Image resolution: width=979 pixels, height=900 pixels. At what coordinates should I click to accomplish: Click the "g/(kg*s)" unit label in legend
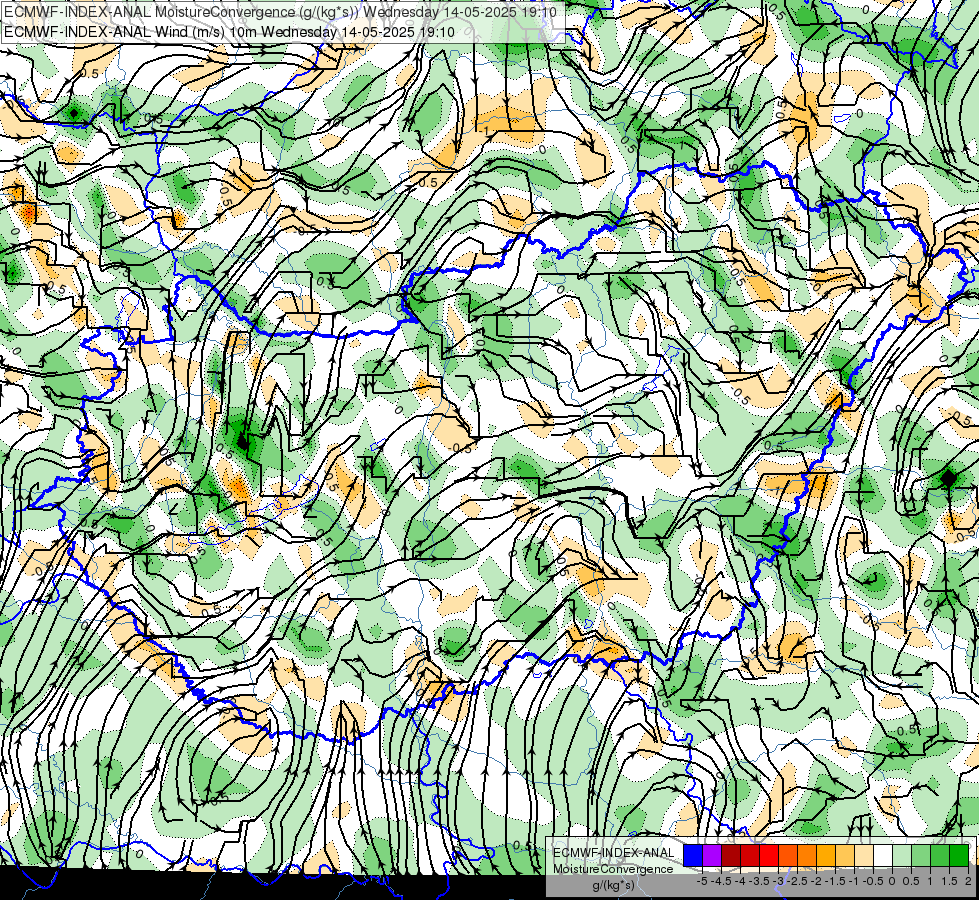[x=613, y=885]
